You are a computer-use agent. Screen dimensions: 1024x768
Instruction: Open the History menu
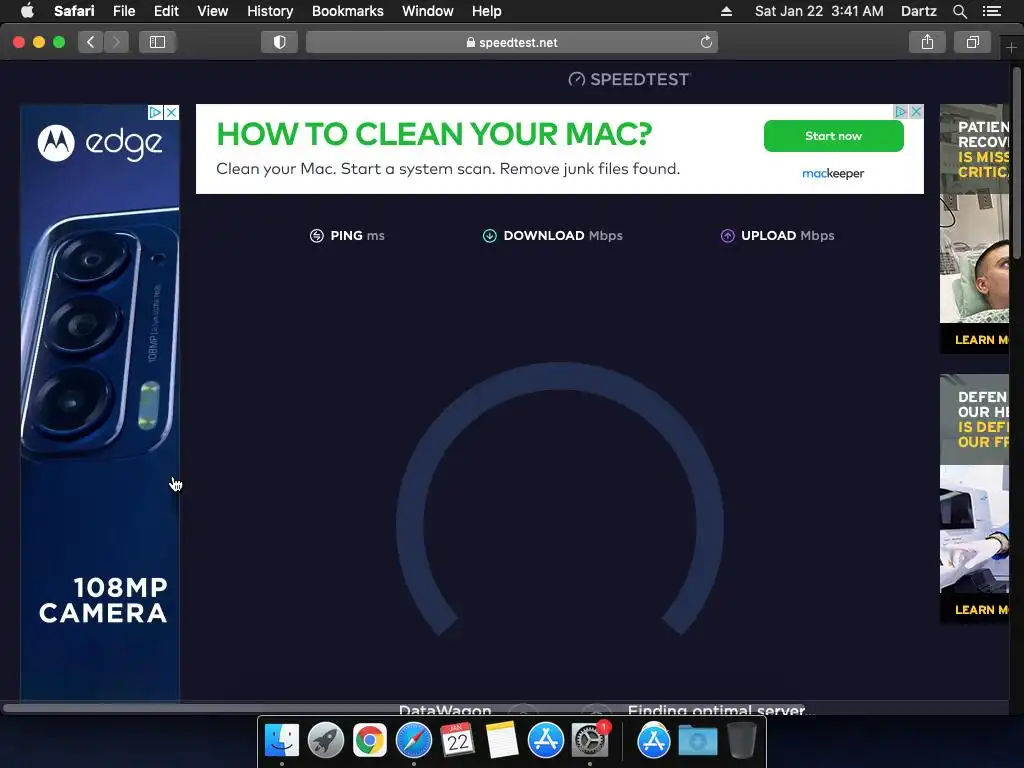coord(270,11)
